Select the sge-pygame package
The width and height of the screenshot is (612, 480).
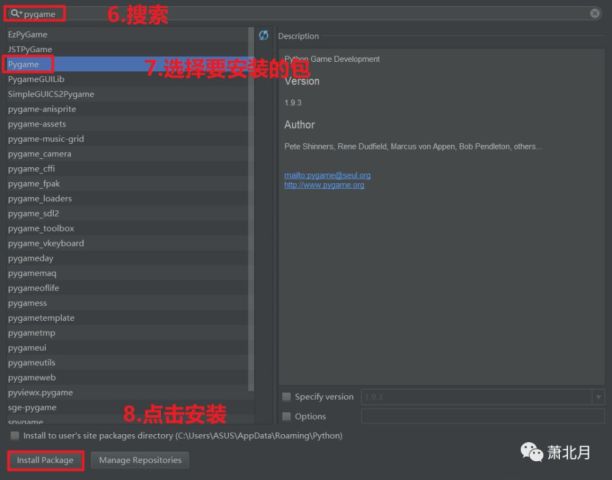(127, 407)
